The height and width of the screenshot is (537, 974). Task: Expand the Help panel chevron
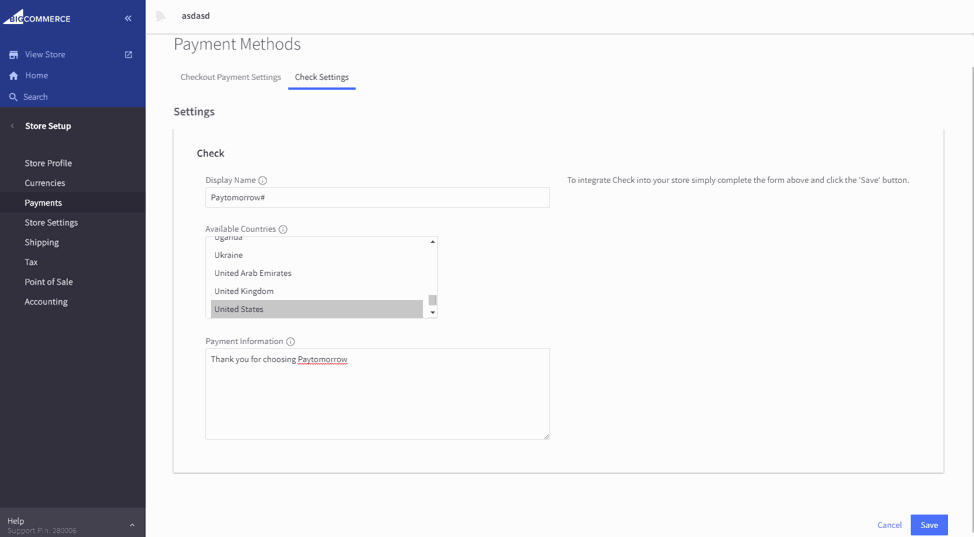pyautogui.click(x=132, y=525)
